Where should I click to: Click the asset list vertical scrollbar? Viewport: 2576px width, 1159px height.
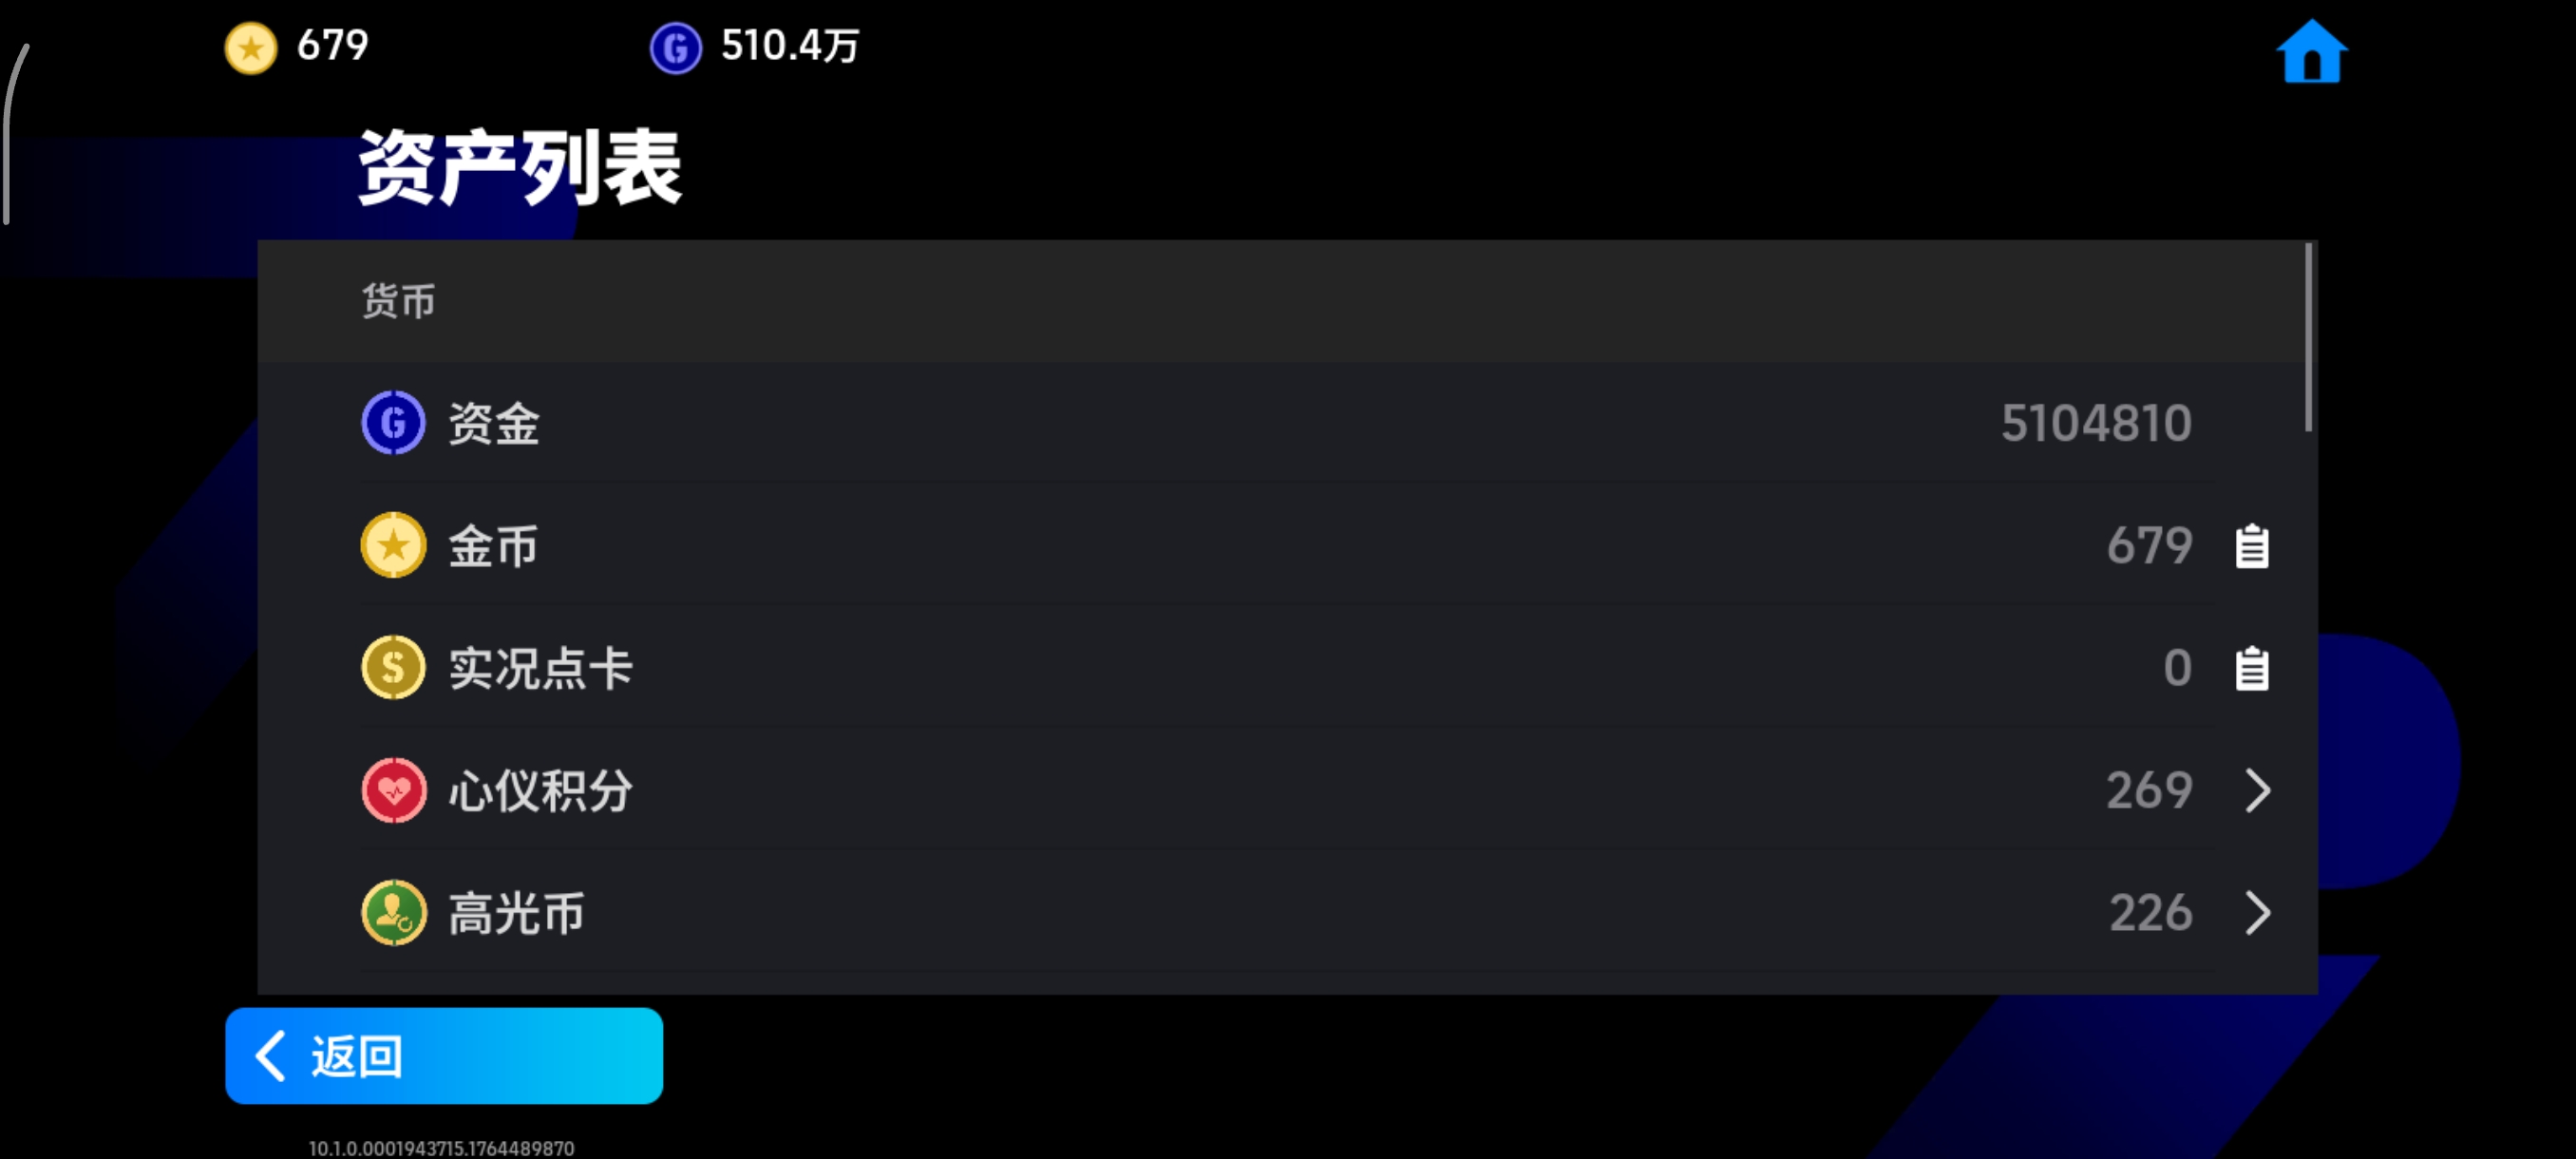coord(2308,337)
